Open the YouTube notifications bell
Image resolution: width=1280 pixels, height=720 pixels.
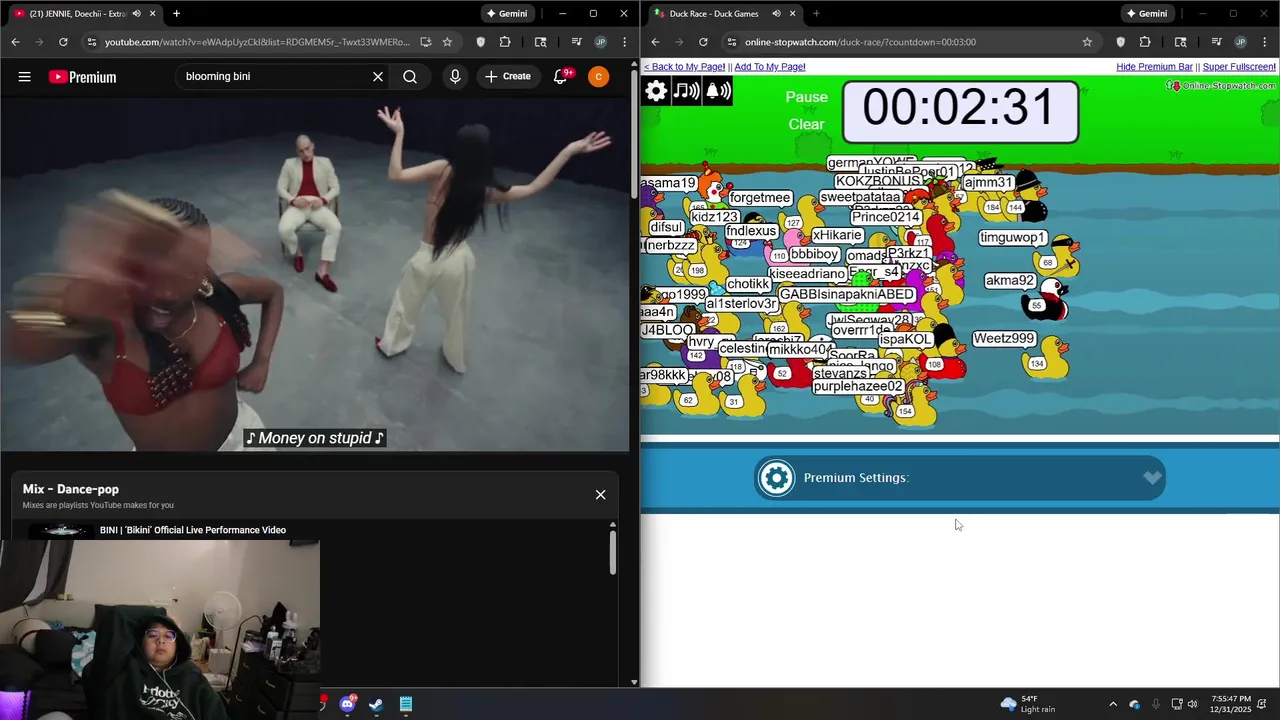coord(561,76)
